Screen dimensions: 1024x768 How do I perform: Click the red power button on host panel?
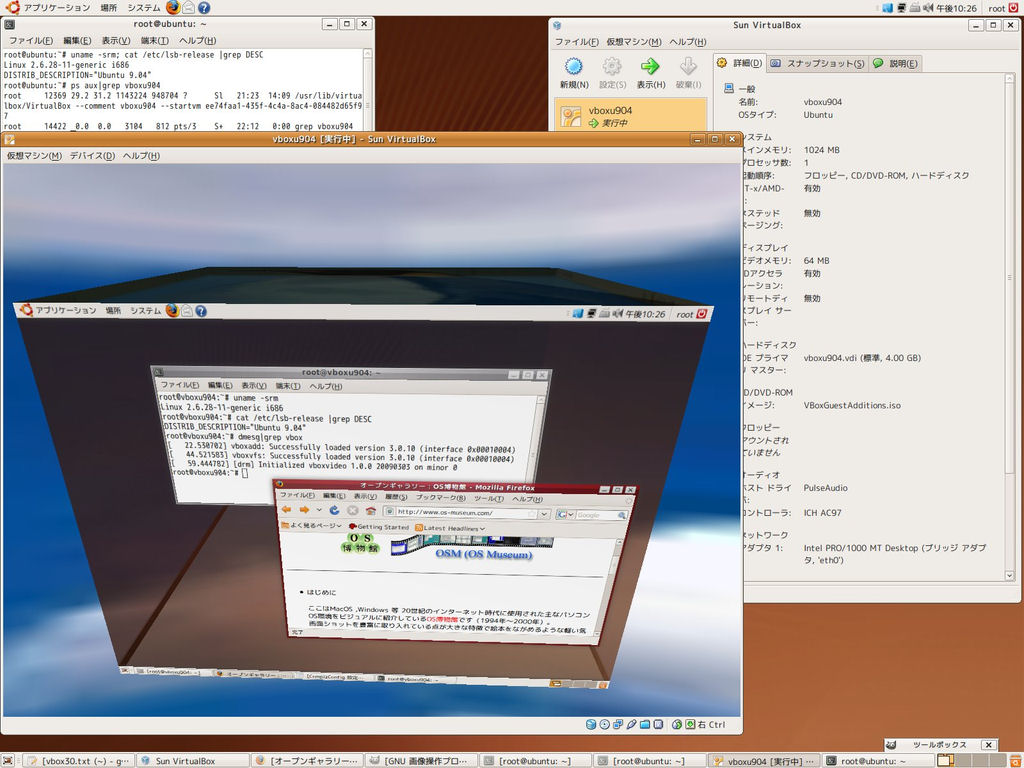[x=1016, y=8]
